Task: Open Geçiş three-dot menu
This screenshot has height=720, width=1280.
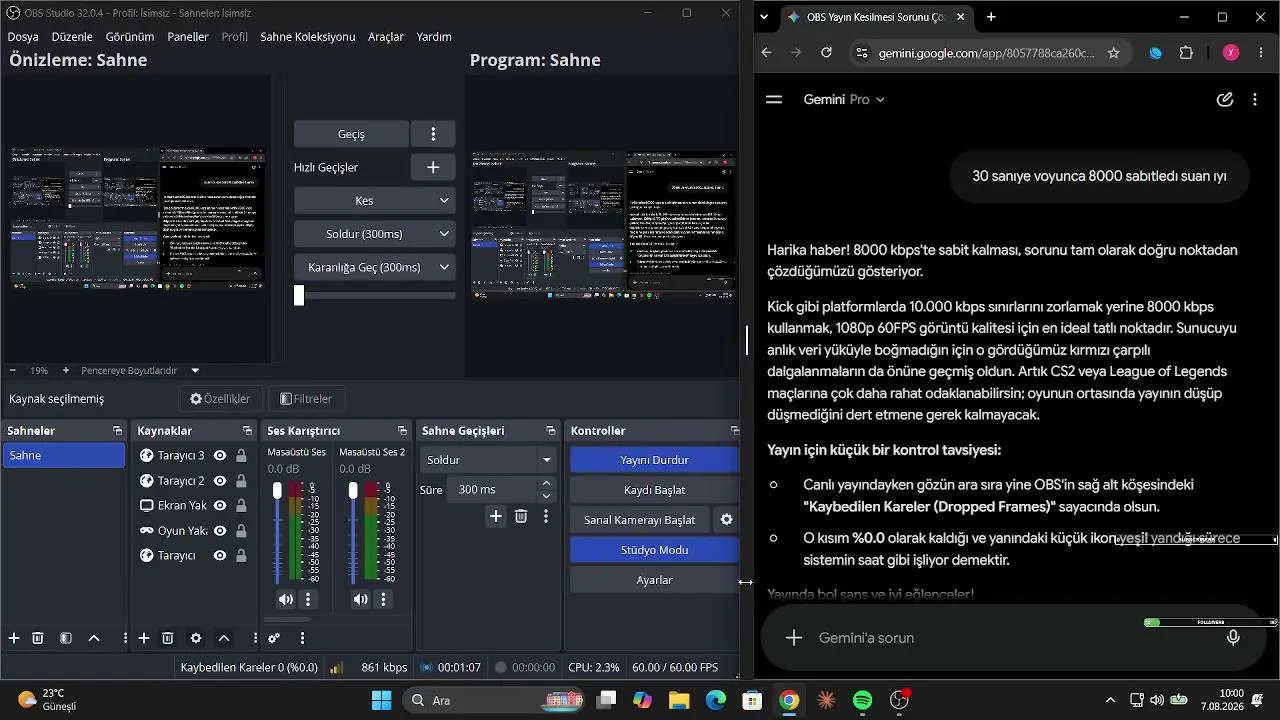Action: (x=433, y=134)
